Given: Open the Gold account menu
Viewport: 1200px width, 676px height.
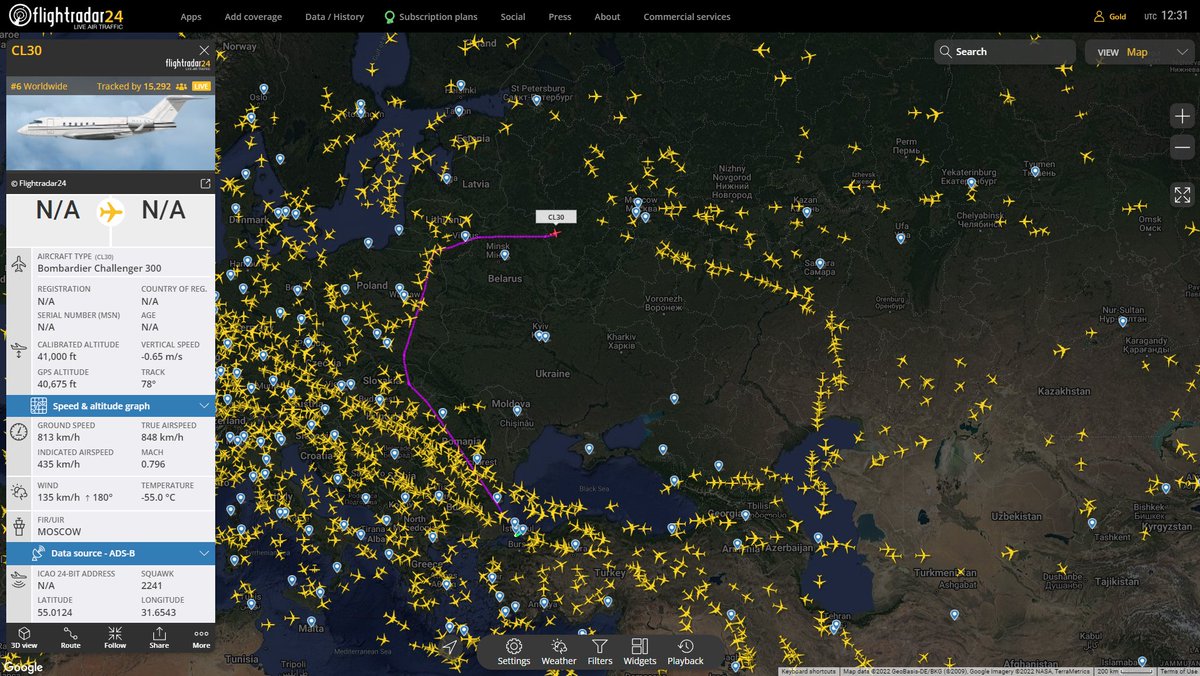Looking at the screenshot, I should click(1110, 17).
